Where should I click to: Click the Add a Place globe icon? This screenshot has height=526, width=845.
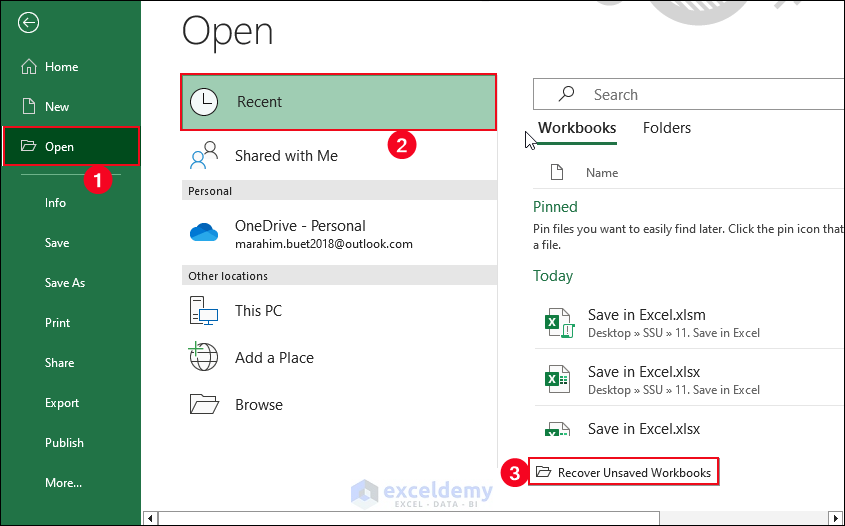pos(203,356)
